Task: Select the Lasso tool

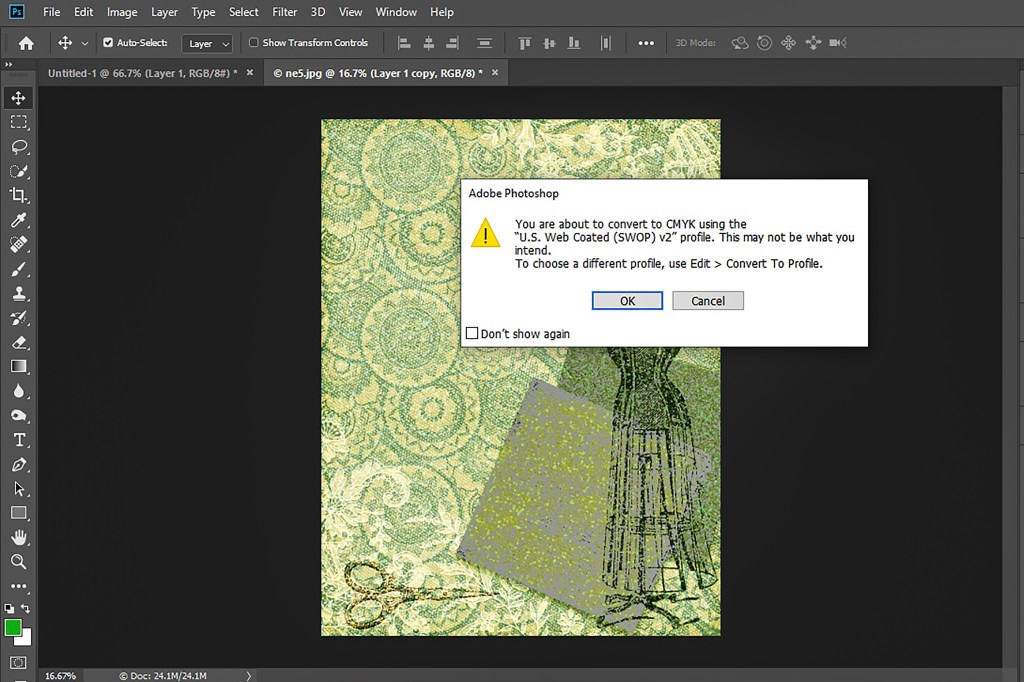Action: point(18,147)
